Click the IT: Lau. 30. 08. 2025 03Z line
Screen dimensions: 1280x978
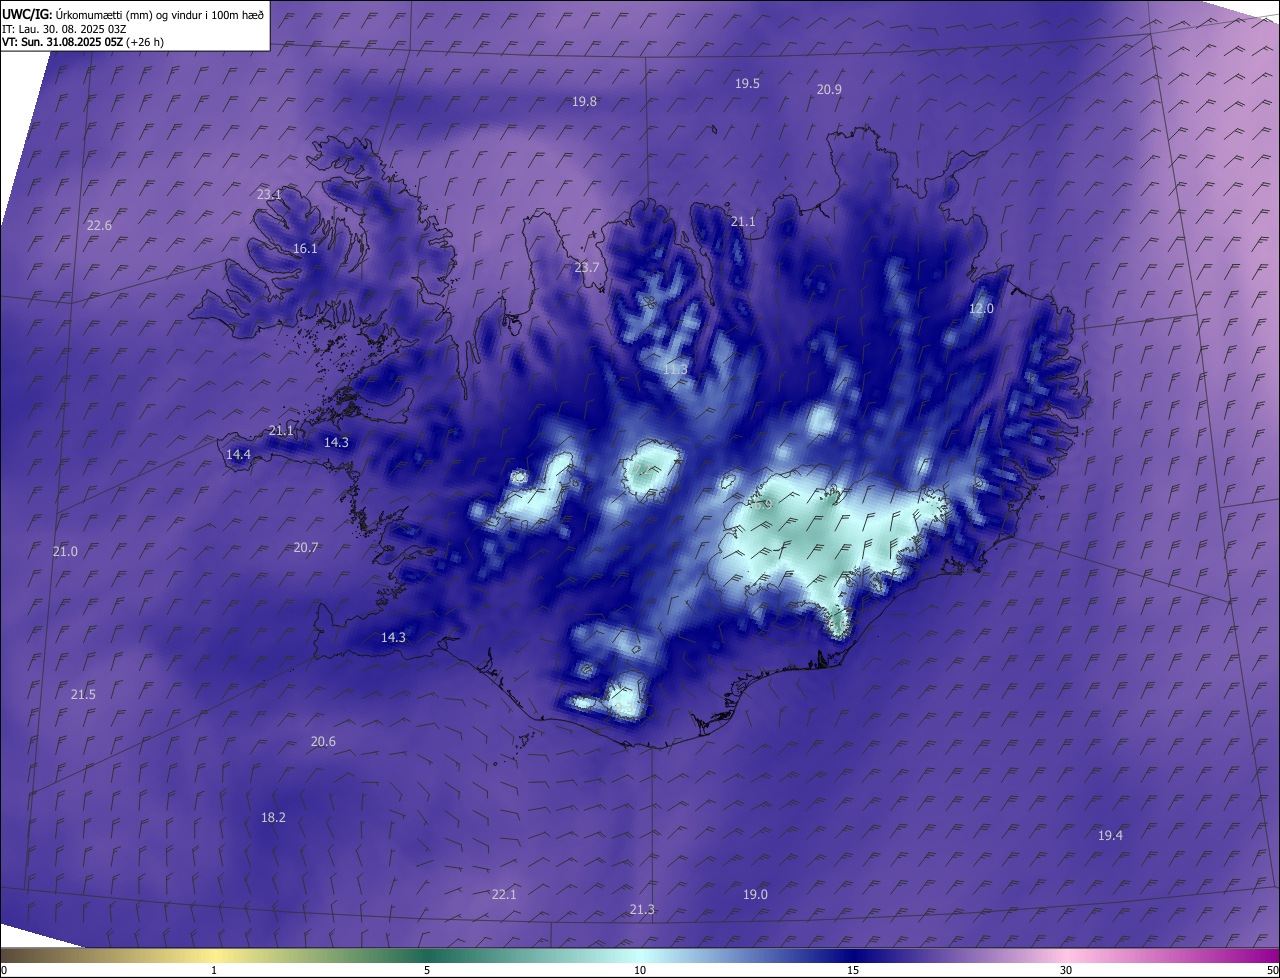64,29
